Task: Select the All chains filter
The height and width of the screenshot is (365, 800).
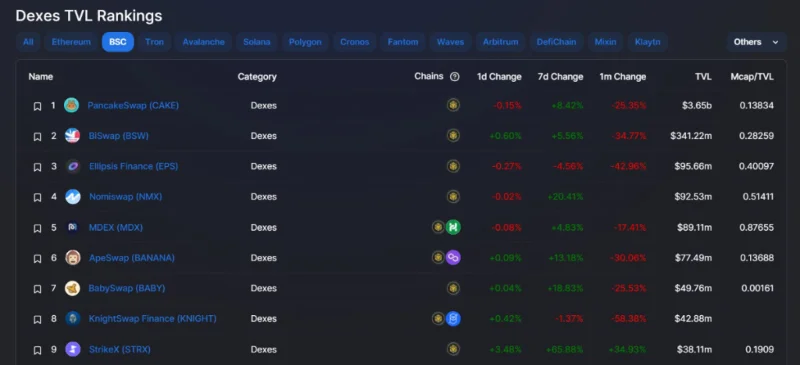Action: (x=28, y=42)
